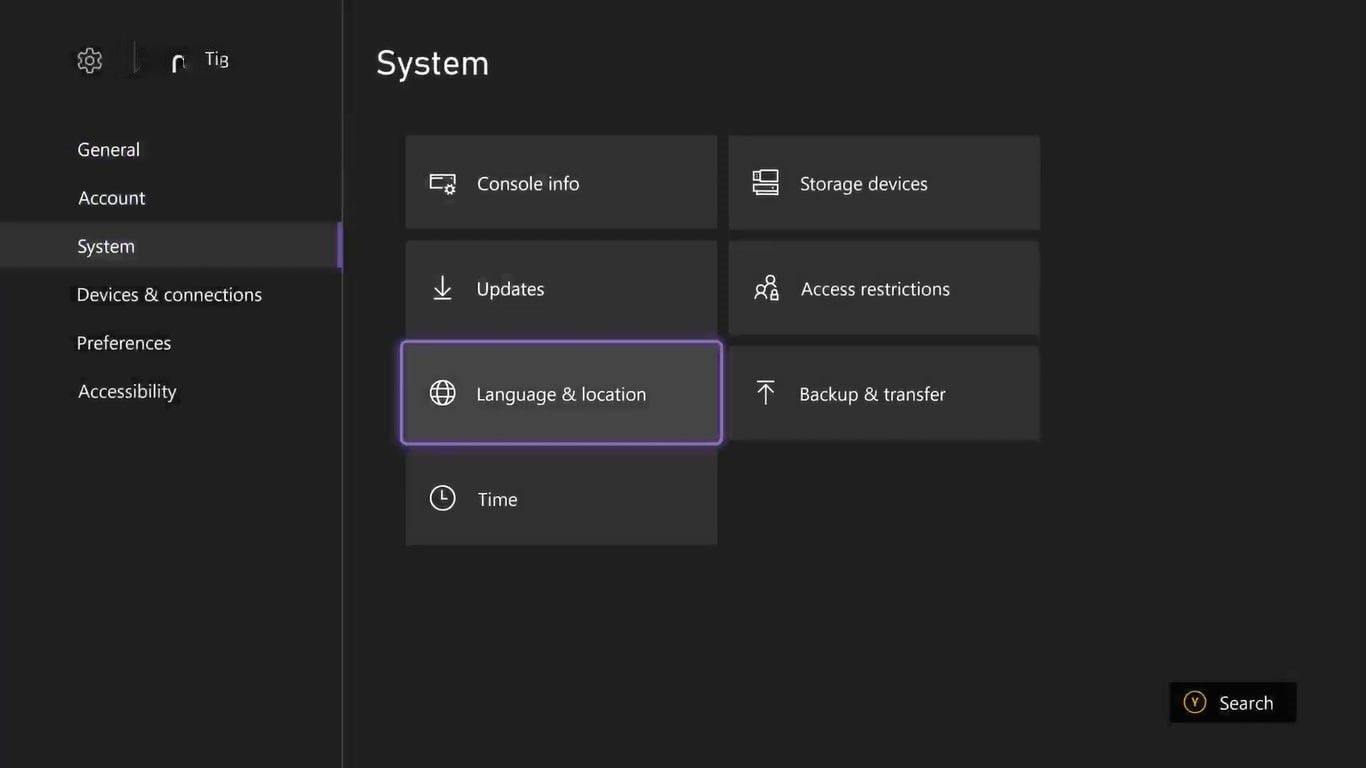Open the Accessibility category
Image resolution: width=1366 pixels, height=768 pixels.
coord(127,391)
